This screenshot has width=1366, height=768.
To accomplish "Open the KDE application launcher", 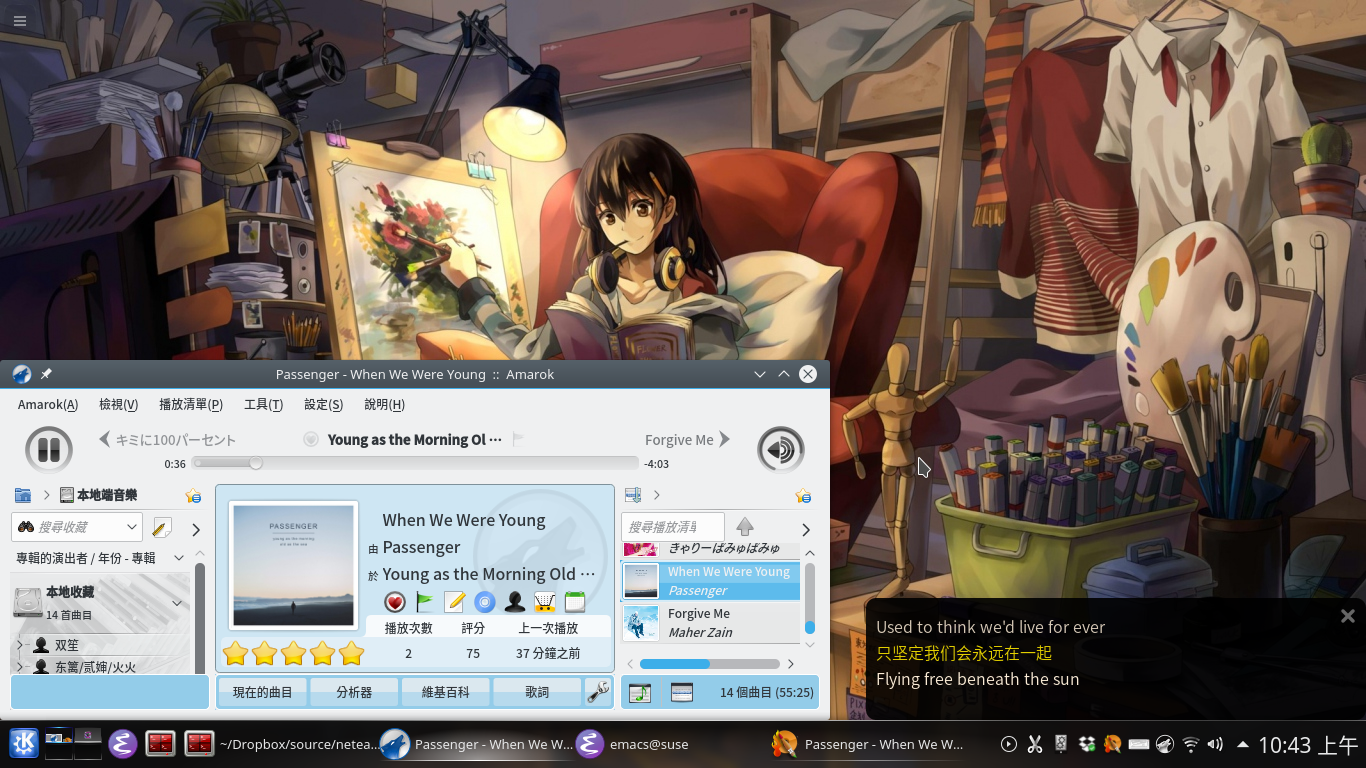I will pyautogui.click(x=23, y=743).
